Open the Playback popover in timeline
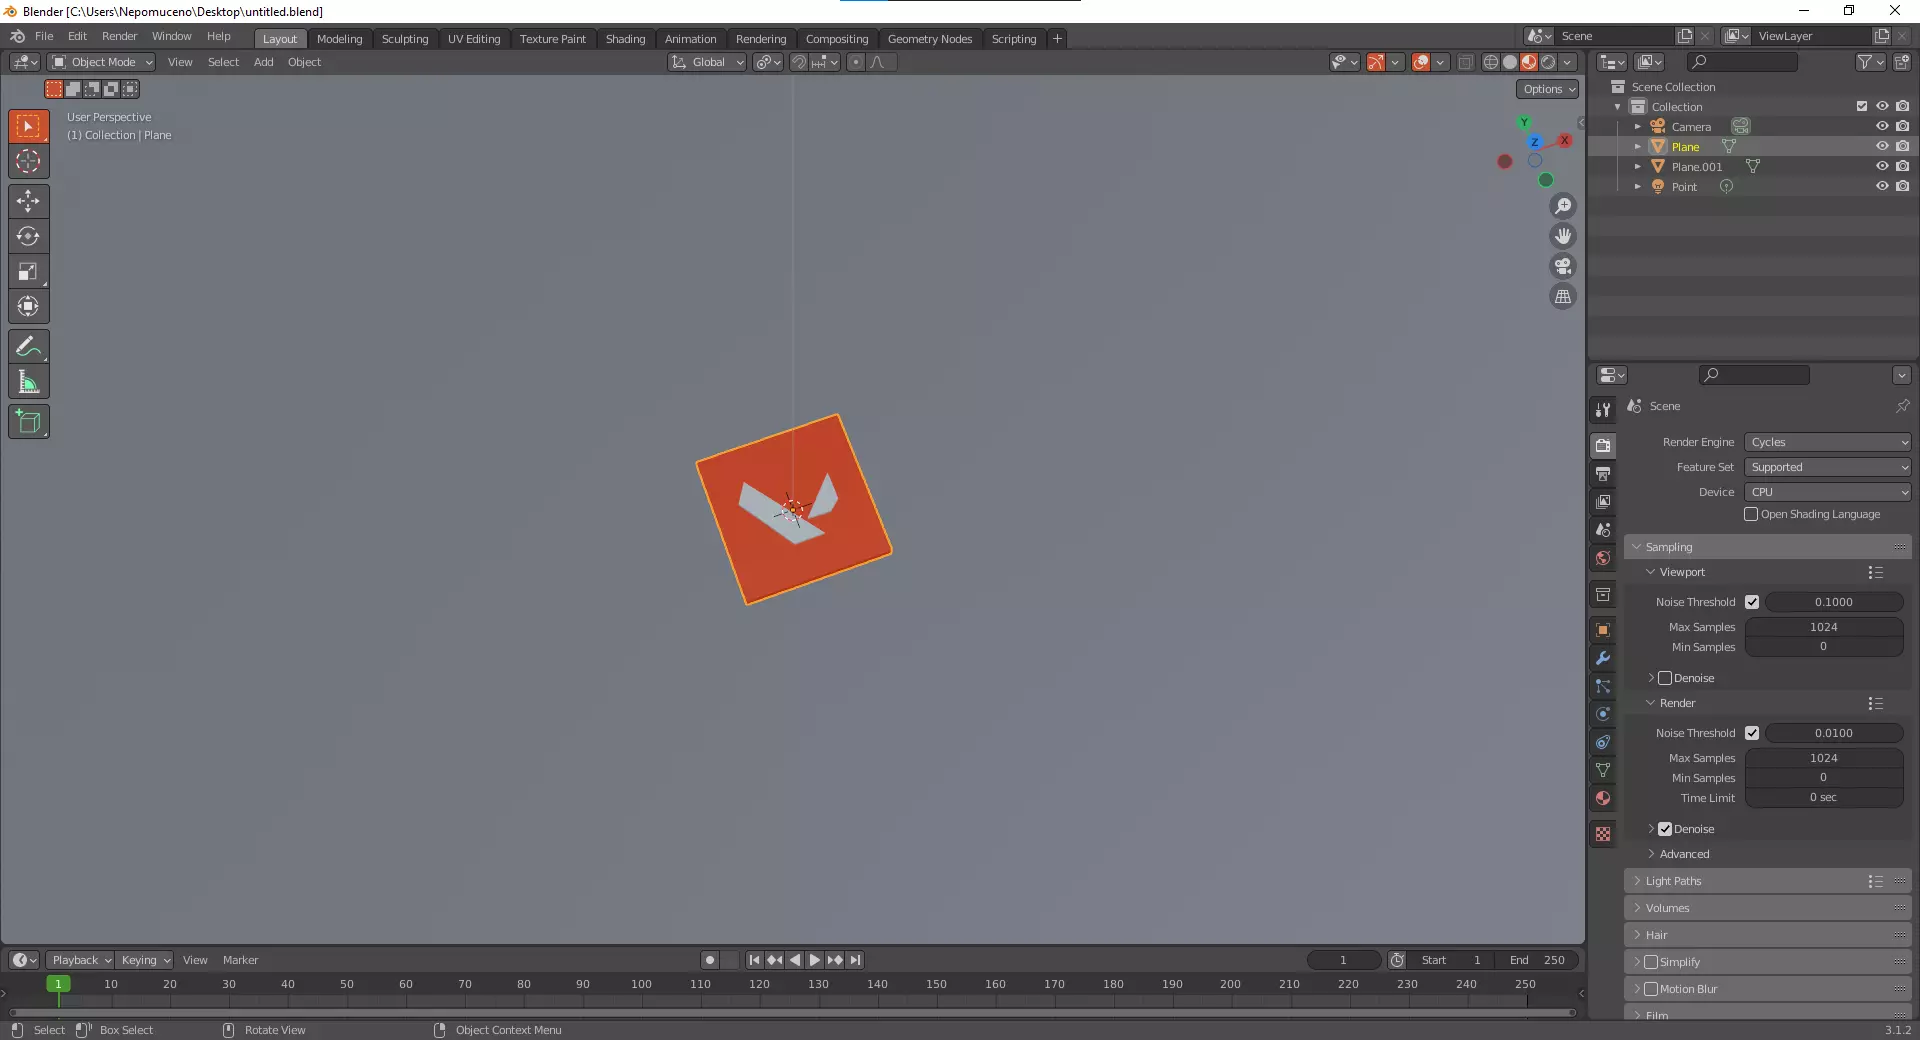 [x=80, y=960]
